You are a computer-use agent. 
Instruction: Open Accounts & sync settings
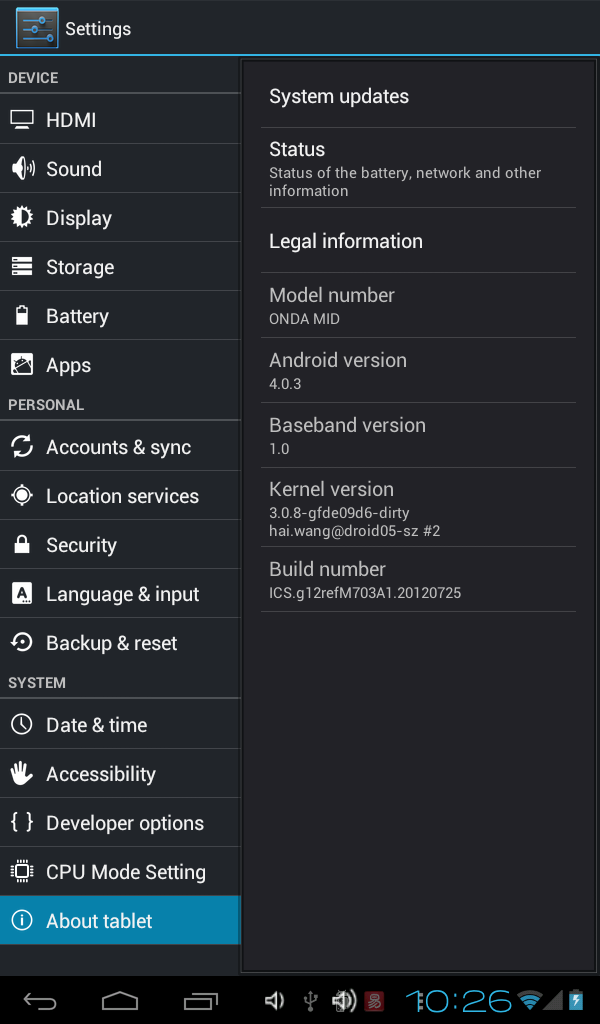pyautogui.click(x=120, y=447)
